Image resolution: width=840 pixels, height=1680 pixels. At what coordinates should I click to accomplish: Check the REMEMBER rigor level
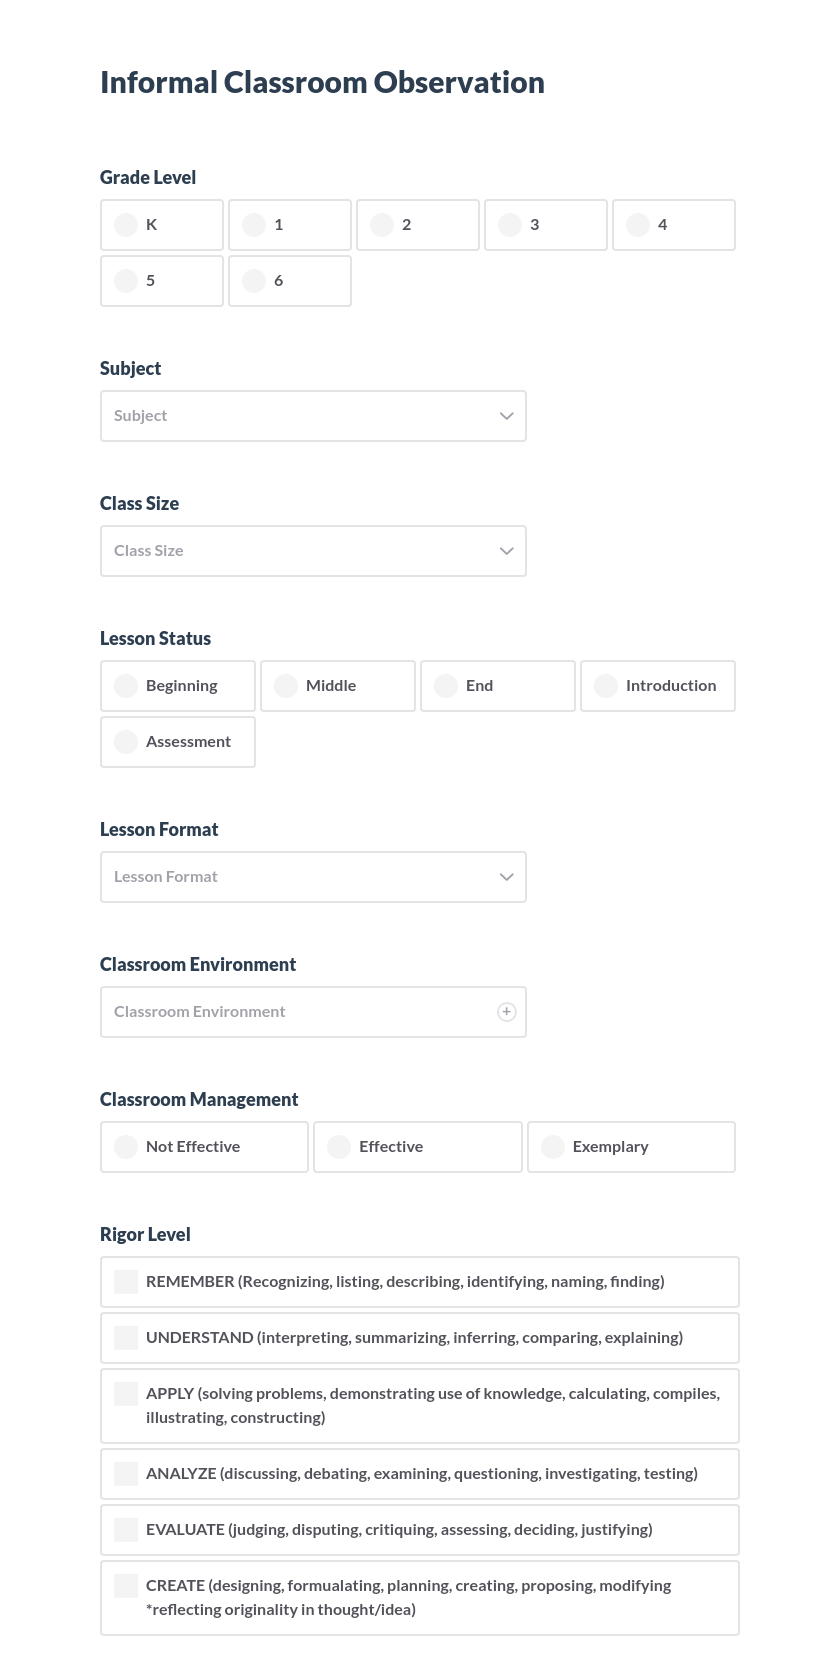[126, 1281]
